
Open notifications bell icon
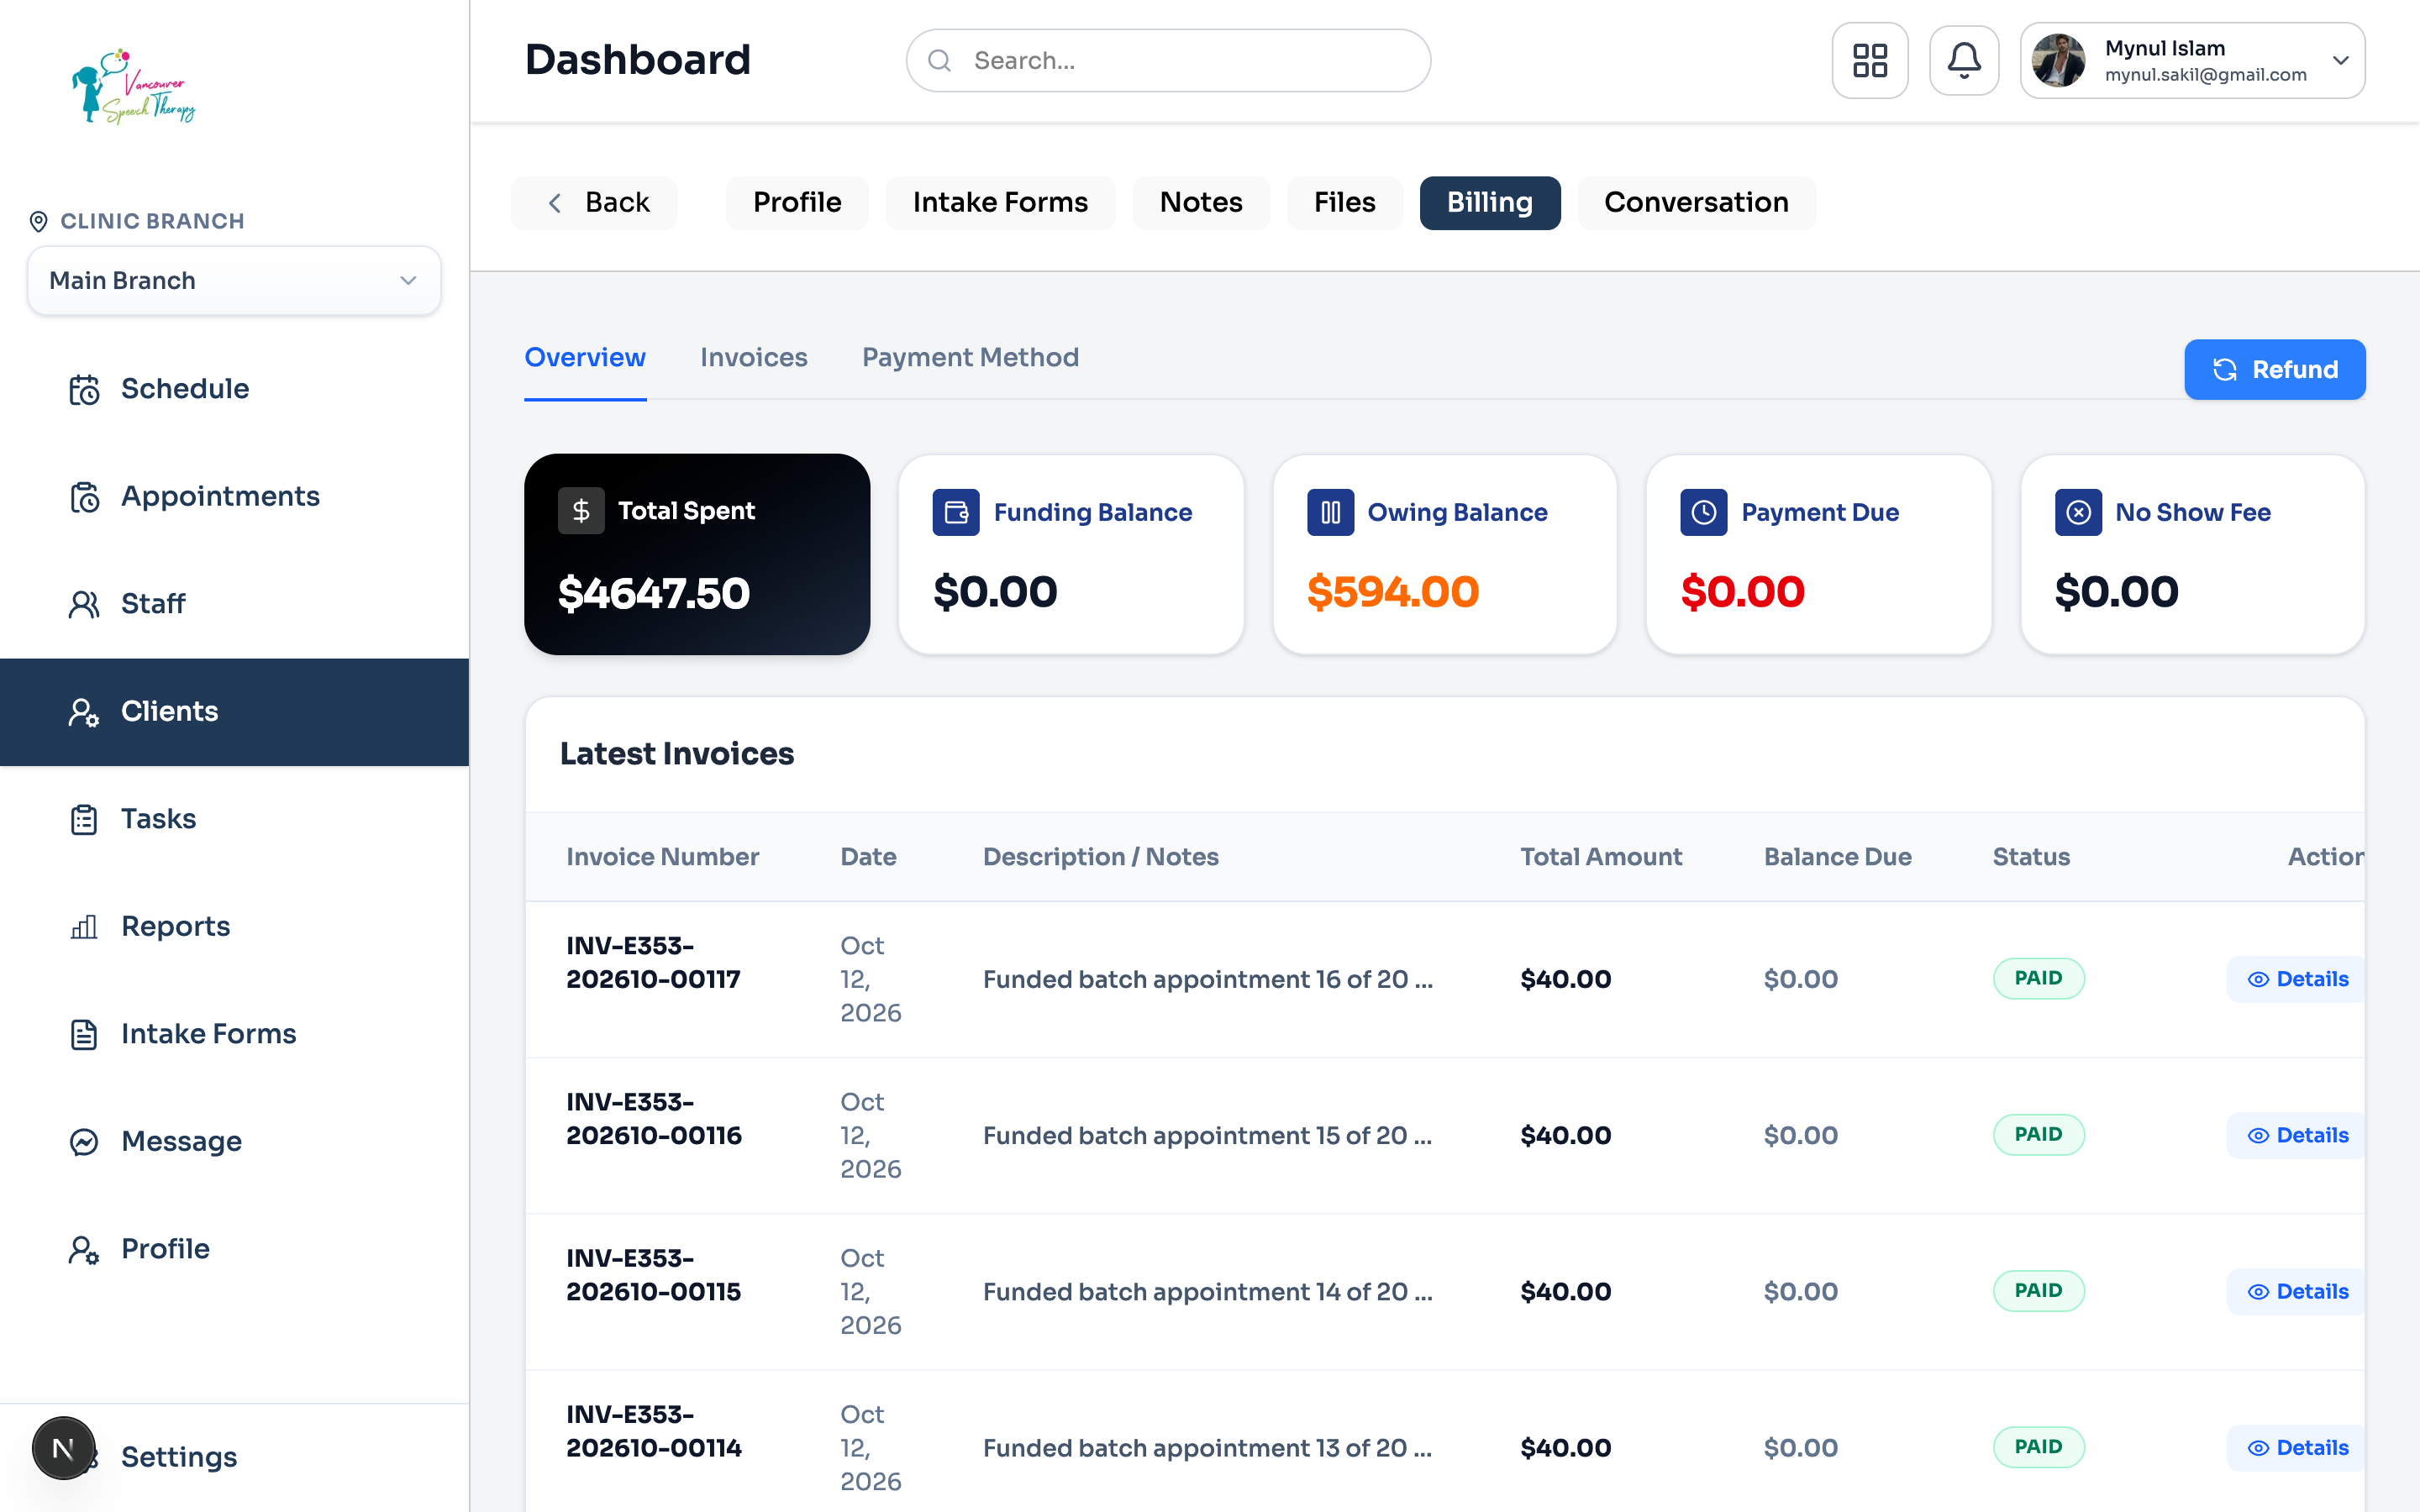[x=1964, y=60]
